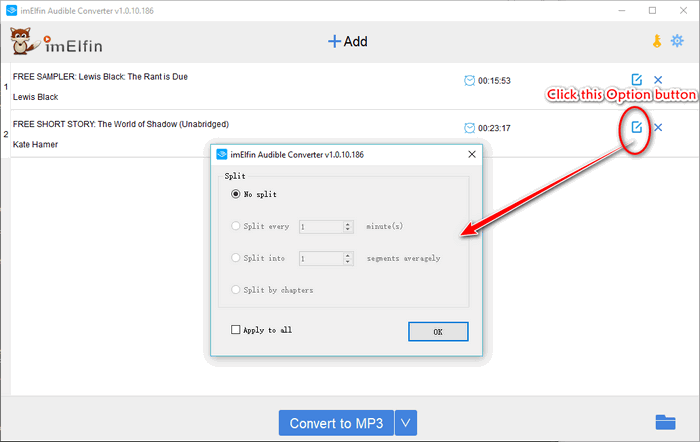
Task: Select the Split every minutes option
Action: [236, 226]
